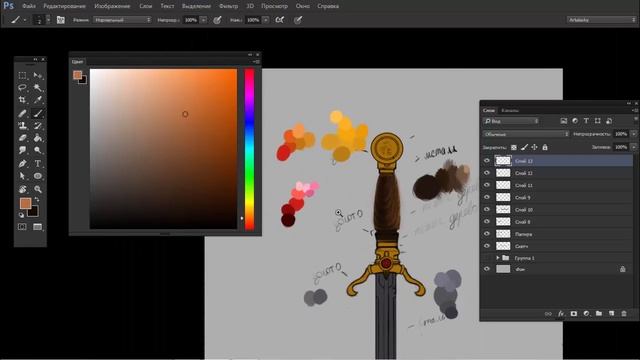Open the Фильтр menu
The image size is (640, 360).
229,6
